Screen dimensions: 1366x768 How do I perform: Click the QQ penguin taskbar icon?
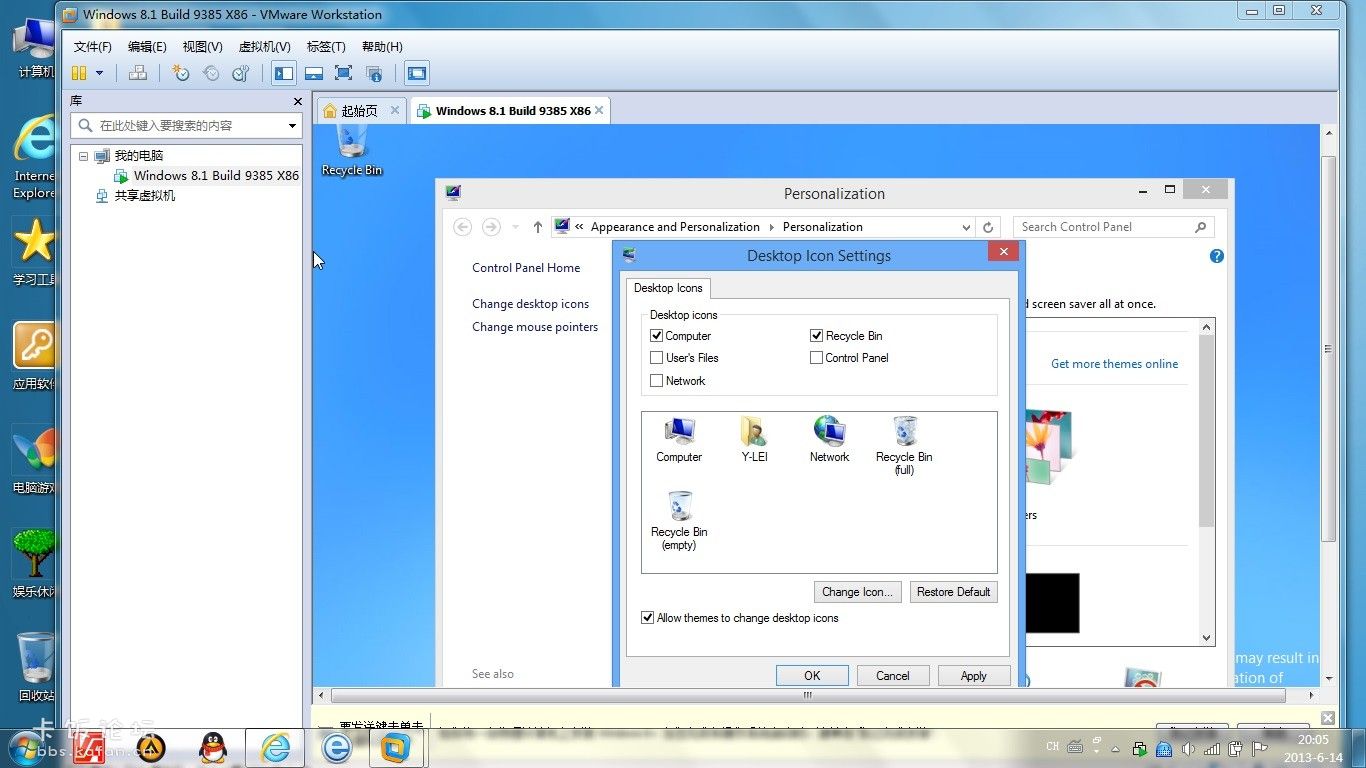pos(212,747)
